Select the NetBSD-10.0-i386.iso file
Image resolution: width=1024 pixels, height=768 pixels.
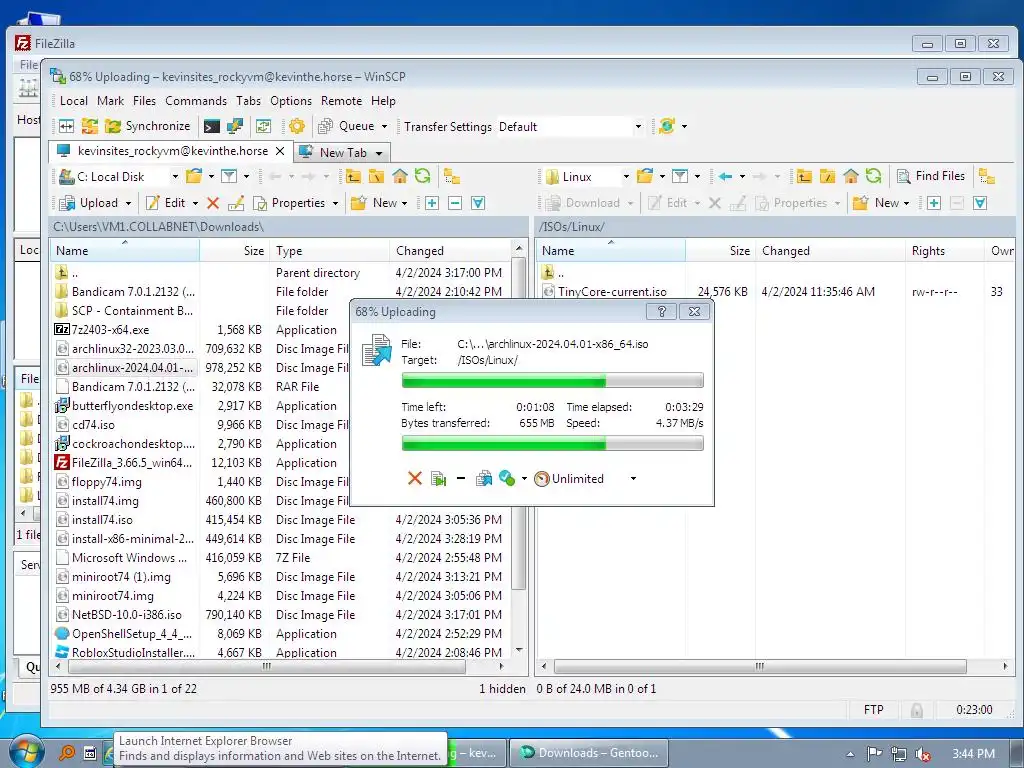pos(127,615)
